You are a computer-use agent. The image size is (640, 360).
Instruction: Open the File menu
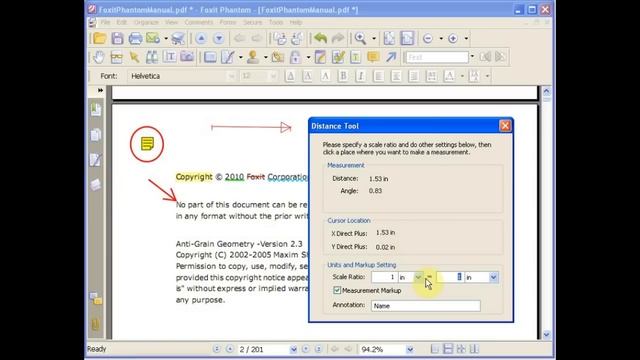pyautogui.click(x=105, y=22)
